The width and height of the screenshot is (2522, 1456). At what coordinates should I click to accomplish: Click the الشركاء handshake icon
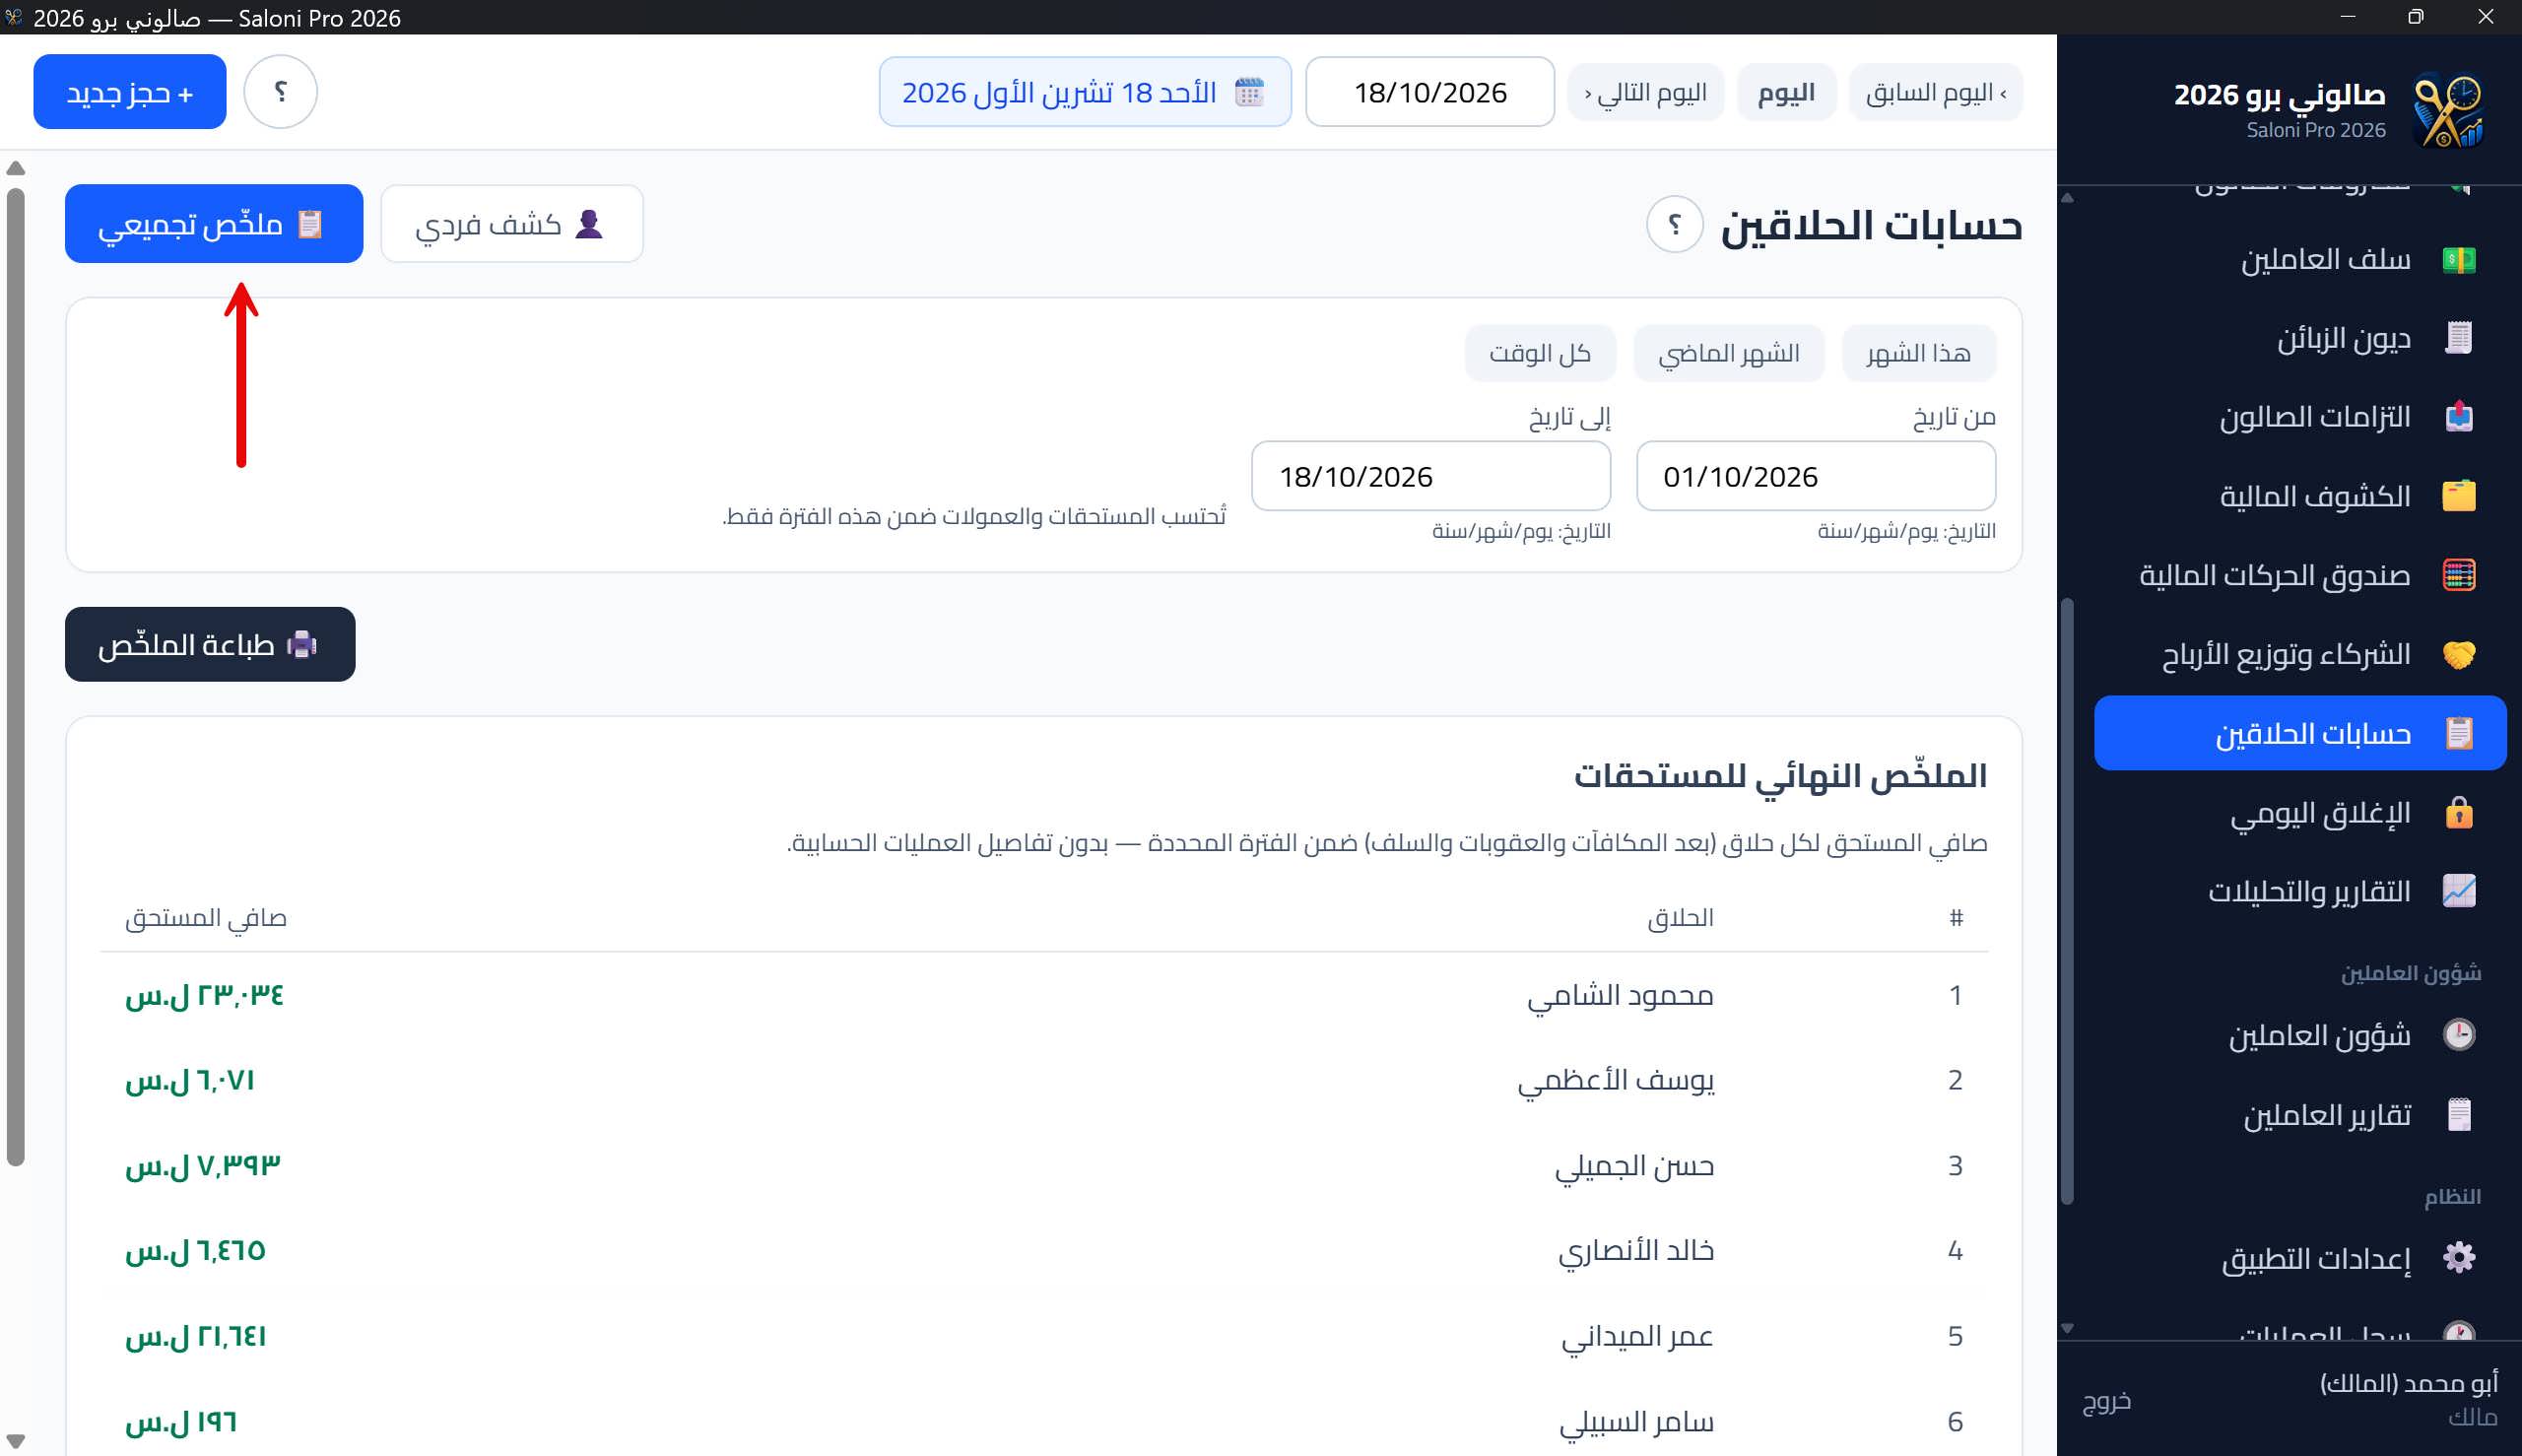[x=2458, y=654]
